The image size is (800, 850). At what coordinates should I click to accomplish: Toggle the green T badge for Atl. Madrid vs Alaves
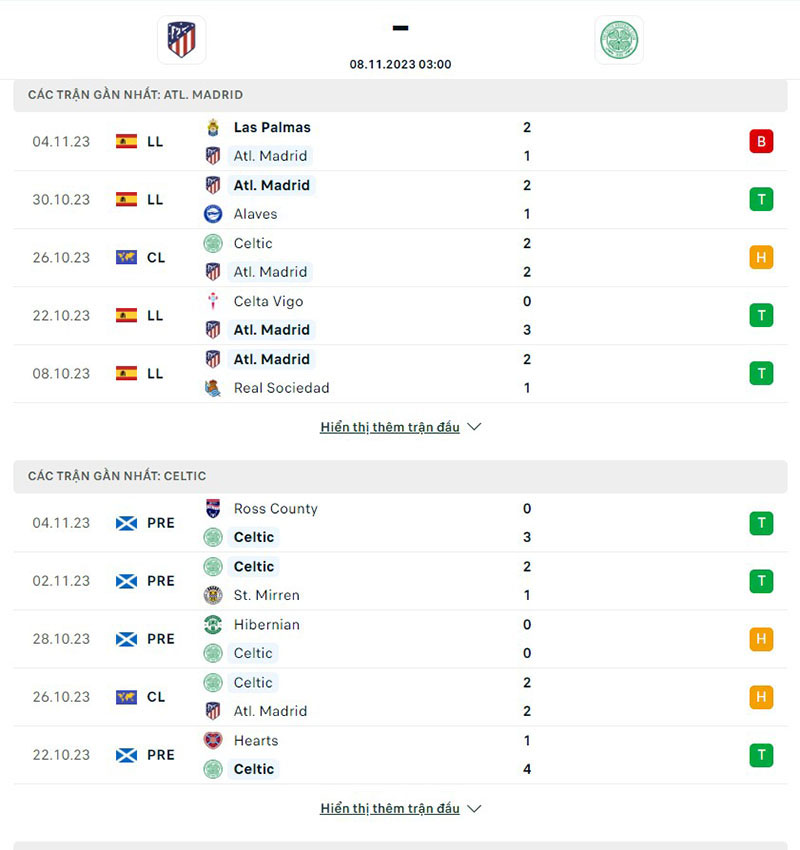pos(761,199)
